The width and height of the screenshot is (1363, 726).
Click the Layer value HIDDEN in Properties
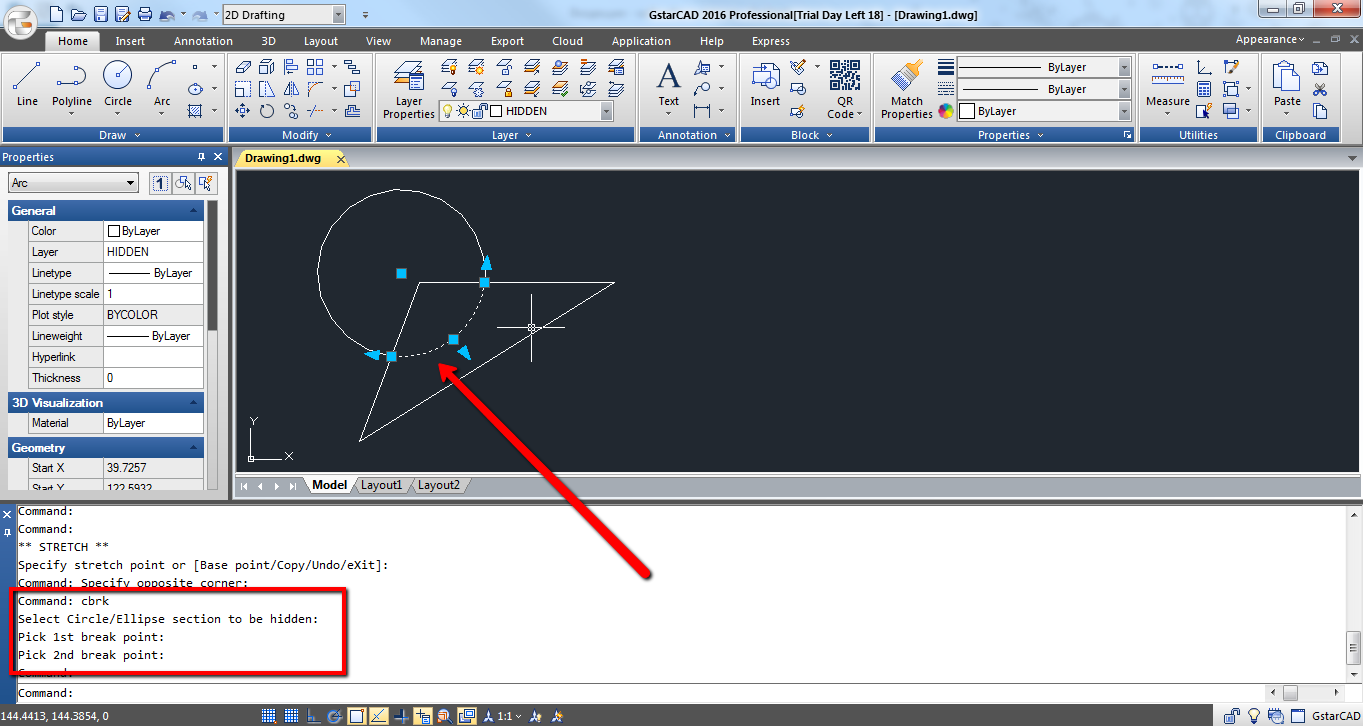click(154, 252)
